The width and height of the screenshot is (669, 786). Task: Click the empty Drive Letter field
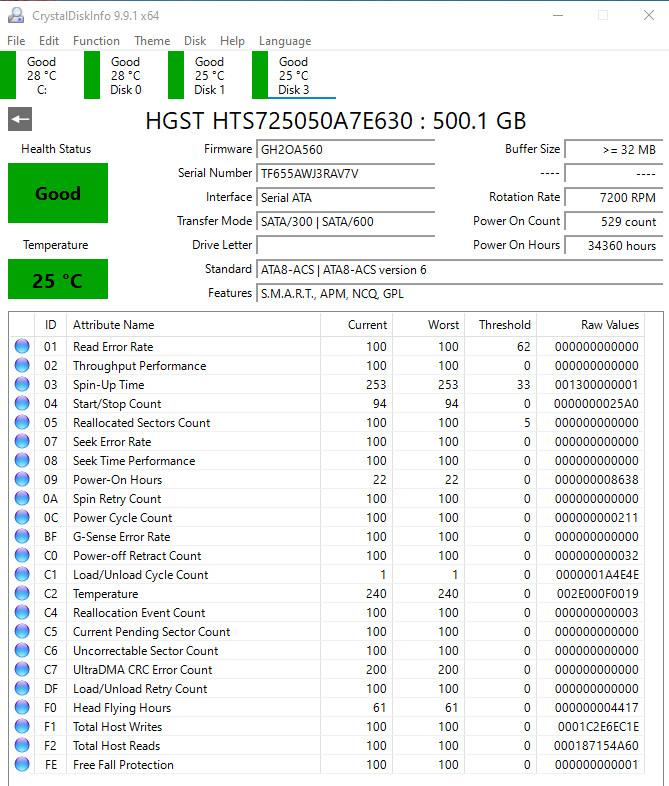point(345,245)
